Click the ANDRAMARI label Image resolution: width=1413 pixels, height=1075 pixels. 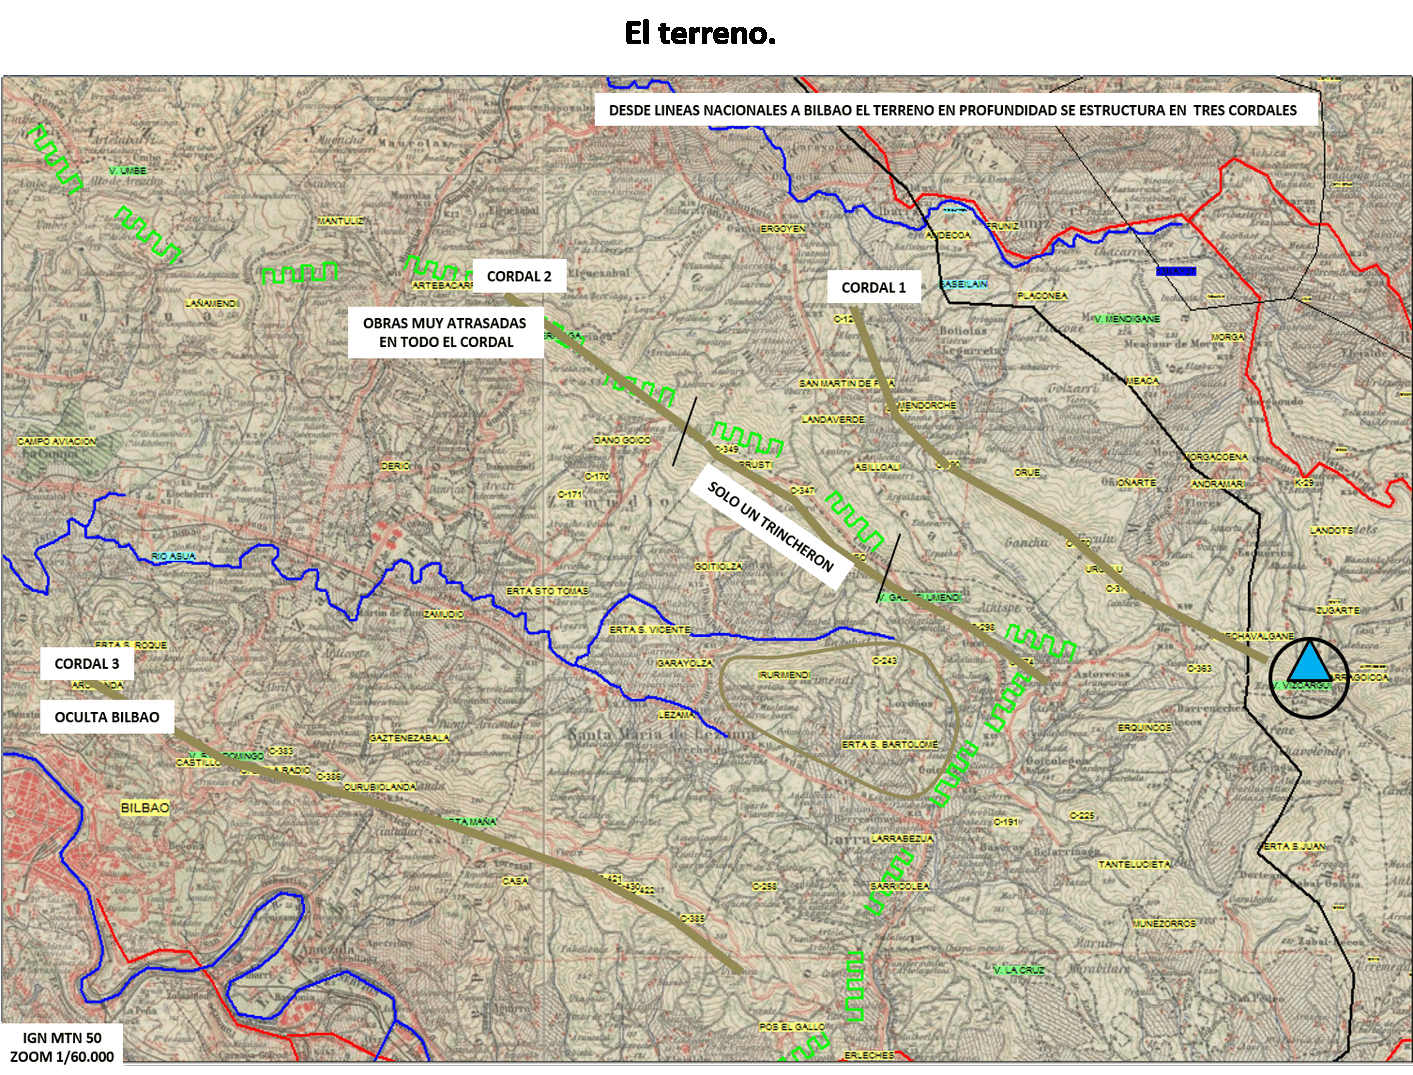tap(1218, 484)
